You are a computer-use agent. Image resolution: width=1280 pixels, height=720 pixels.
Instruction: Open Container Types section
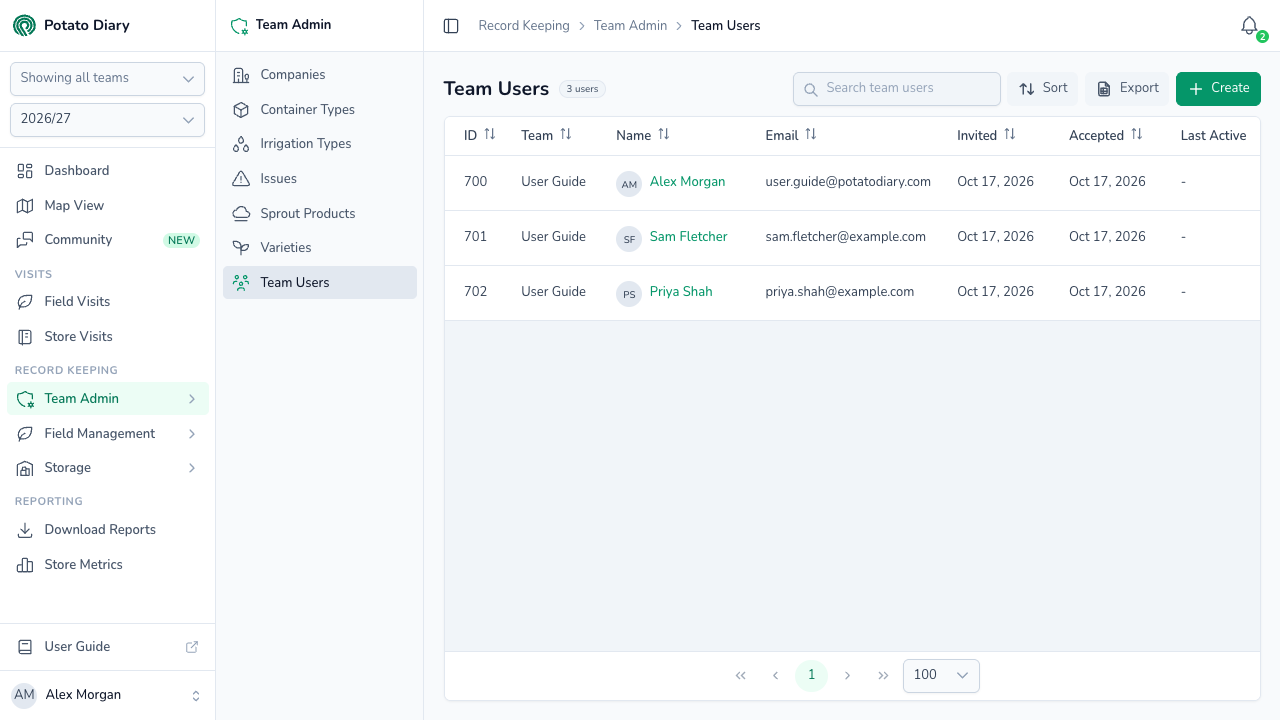coord(320,110)
